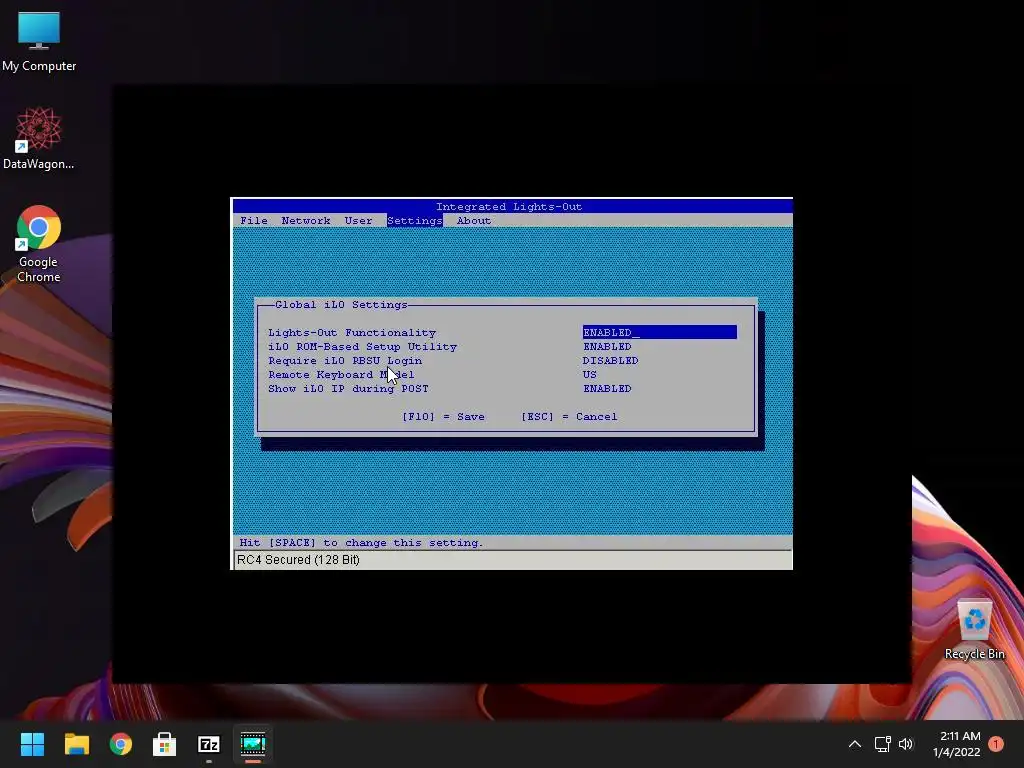Open the network status tray icon
1024x768 pixels.
[x=882, y=744]
